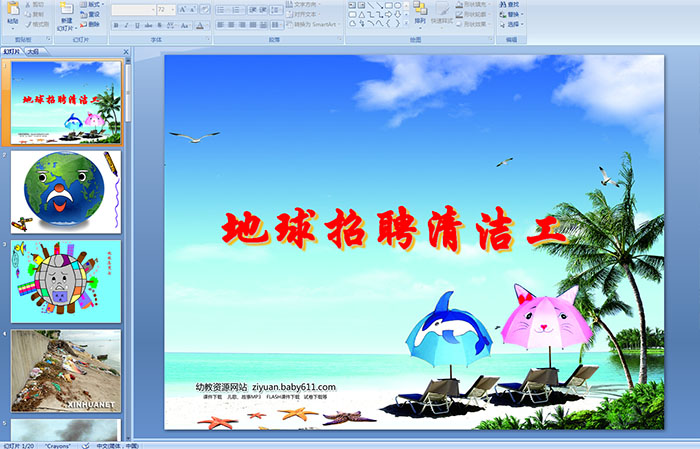Screen dimensions: 700x449
Task: Open the Replace (替换) dropdown
Action: (512, 14)
